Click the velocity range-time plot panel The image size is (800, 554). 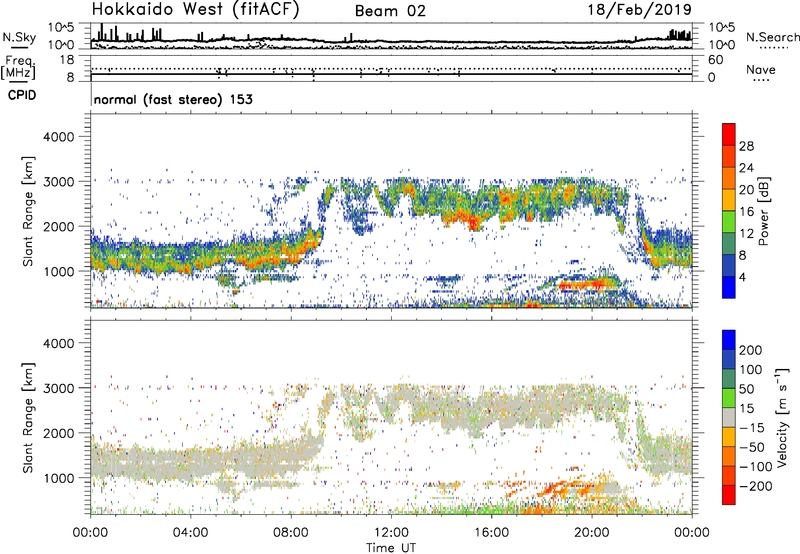click(391, 417)
